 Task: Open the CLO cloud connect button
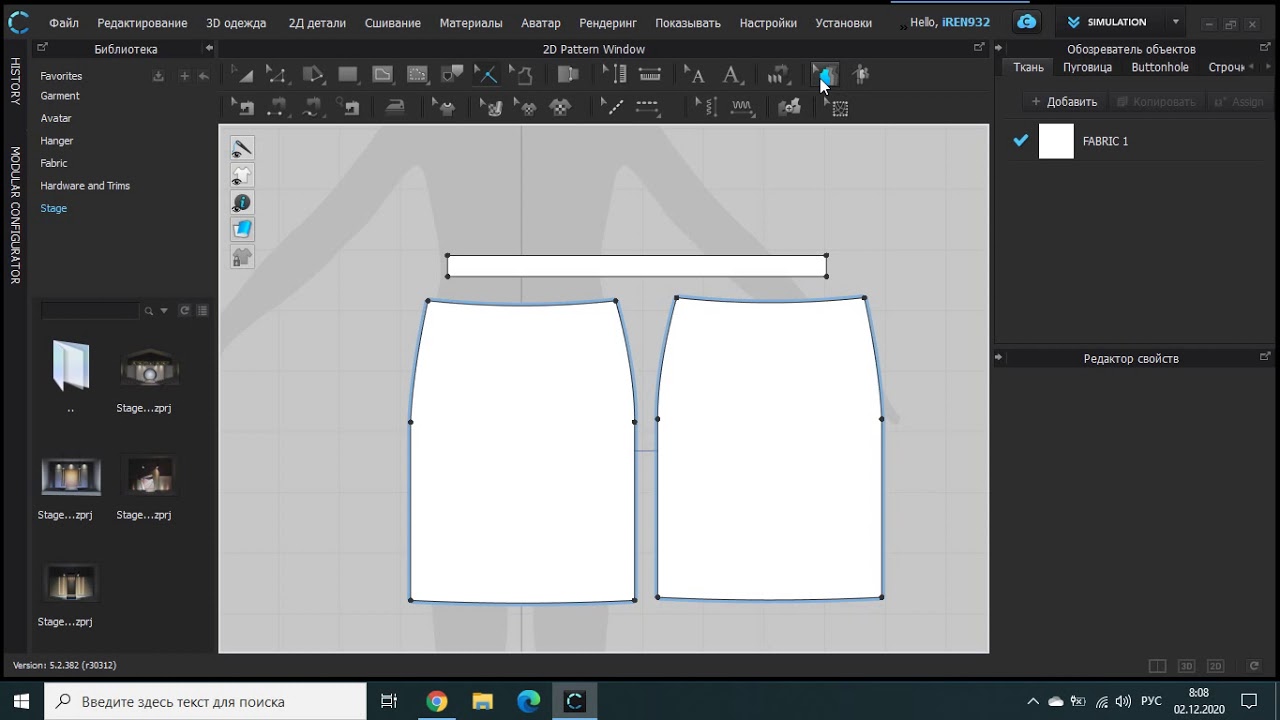click(1026, 22)
